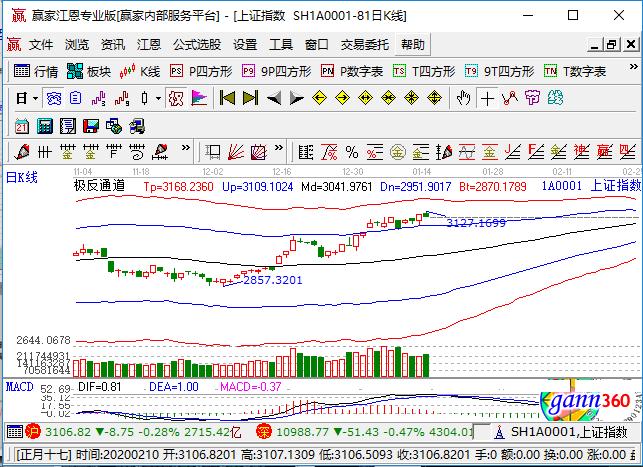Image resolution: width=643 pixels, height=467 pixels.
Task: Click the colored flag icon
Action: tap(199, 98)
